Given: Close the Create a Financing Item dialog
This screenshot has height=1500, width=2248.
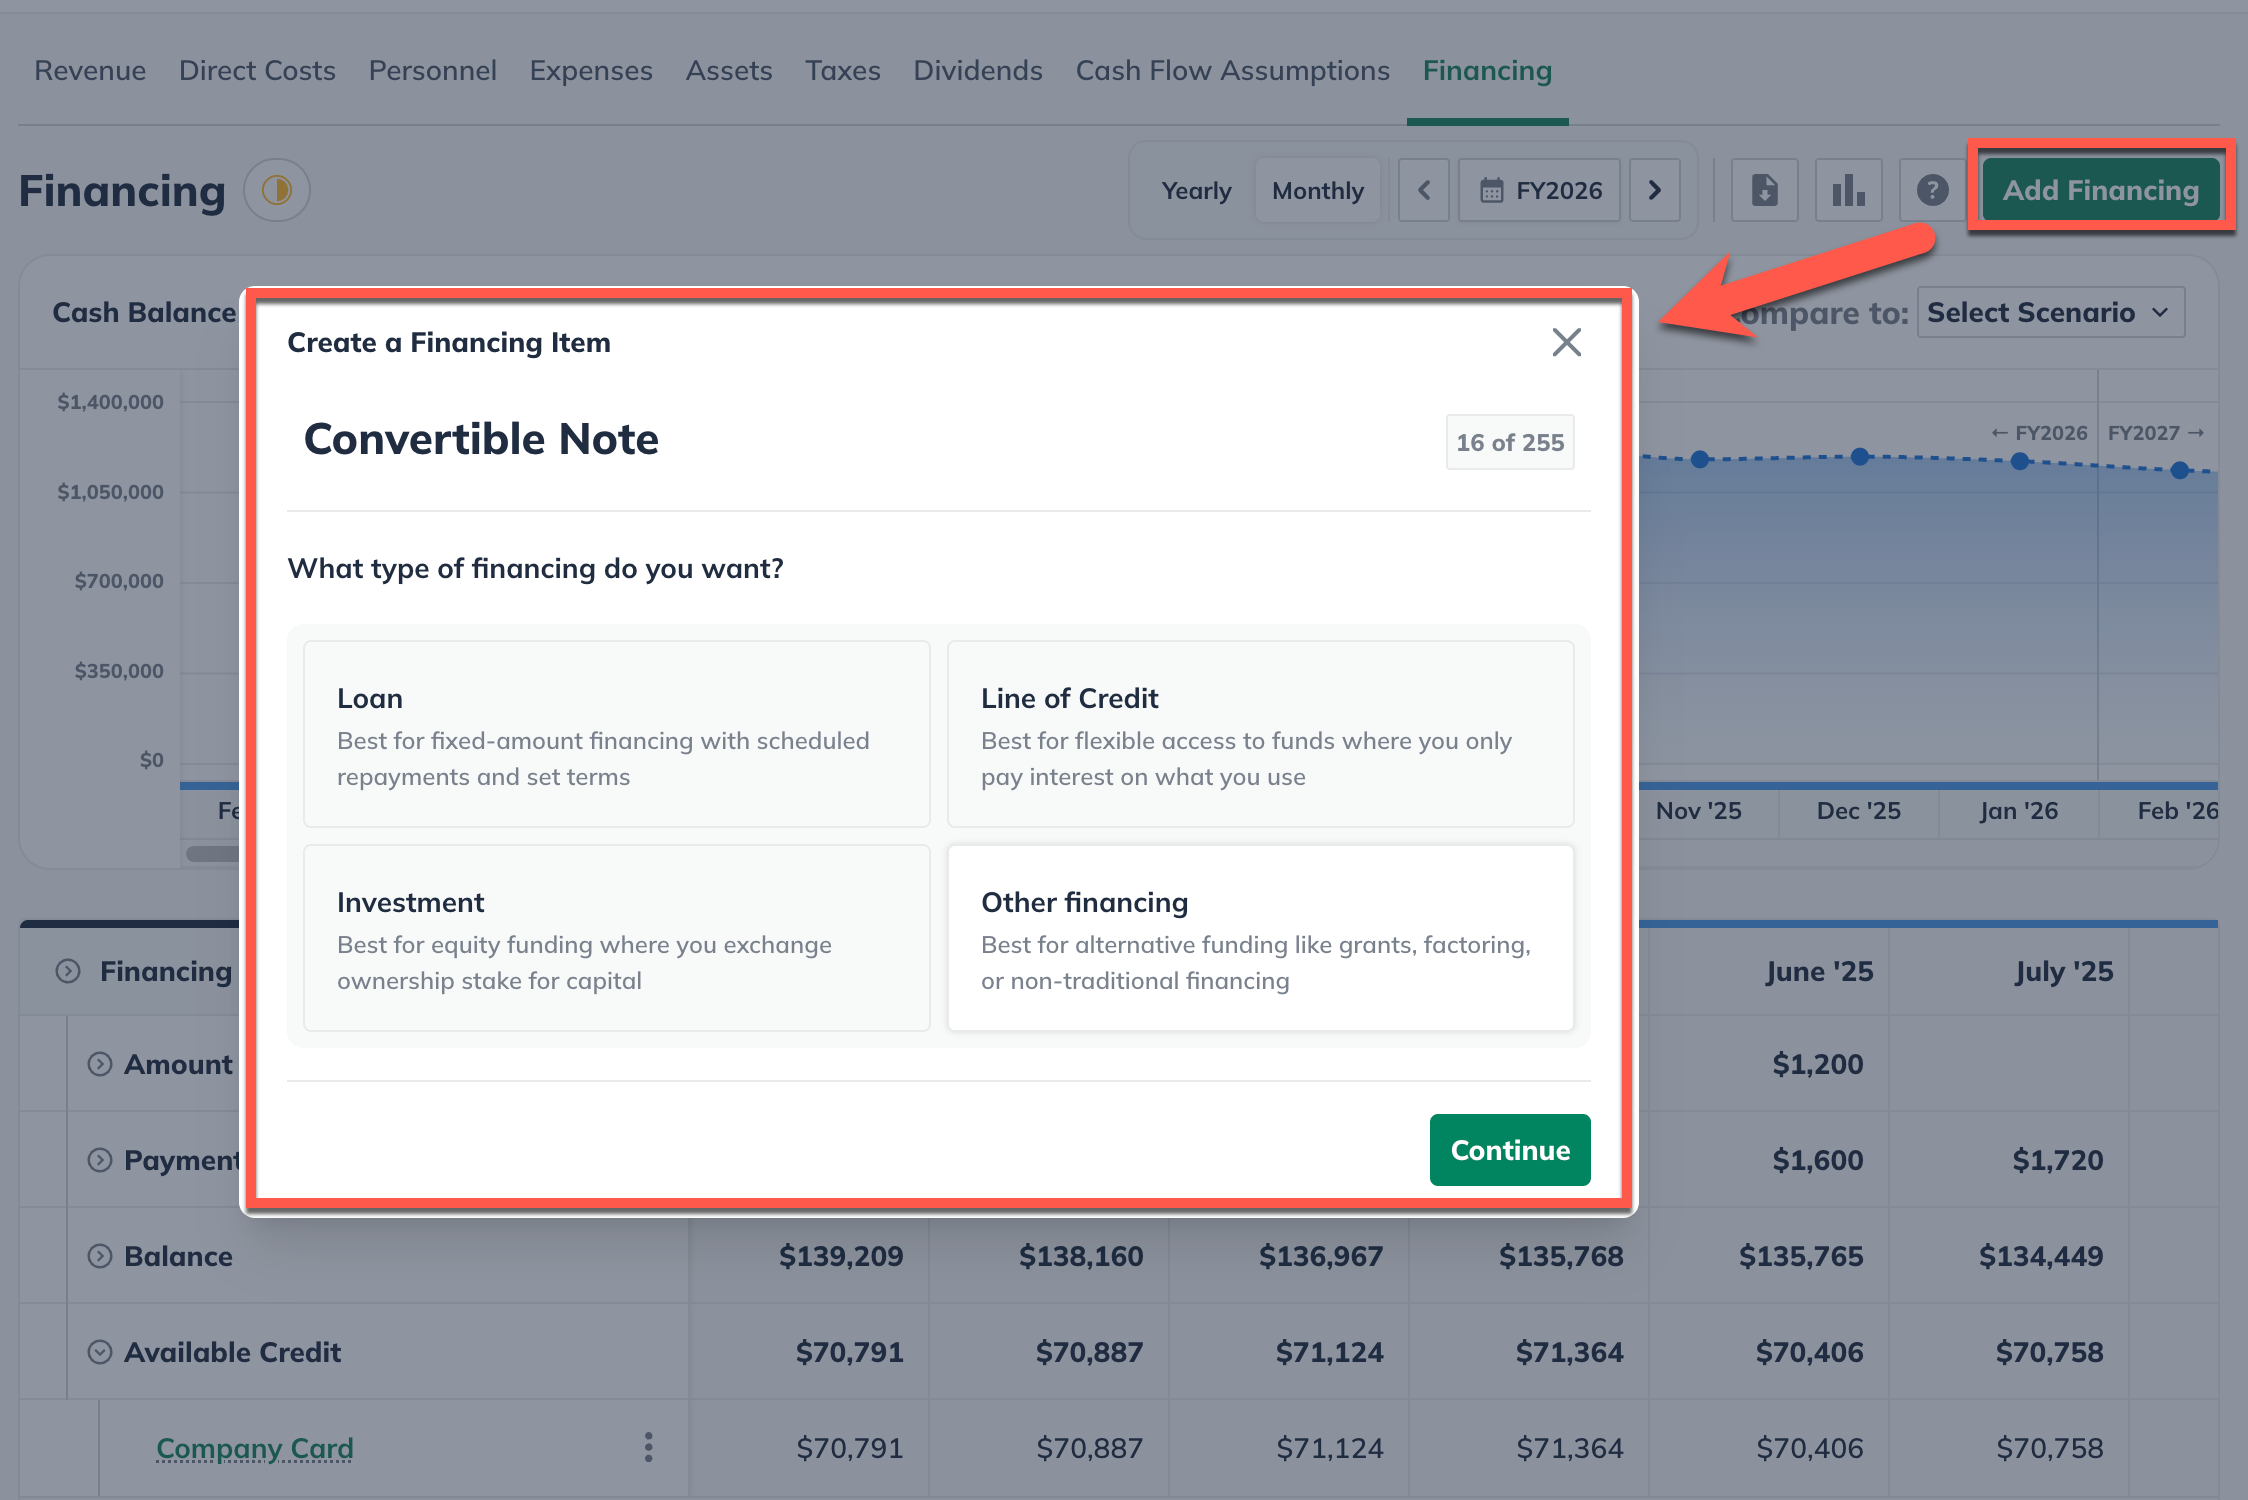Looking at the screenshot, I should pyautogui.click(x=1566, y=342).
